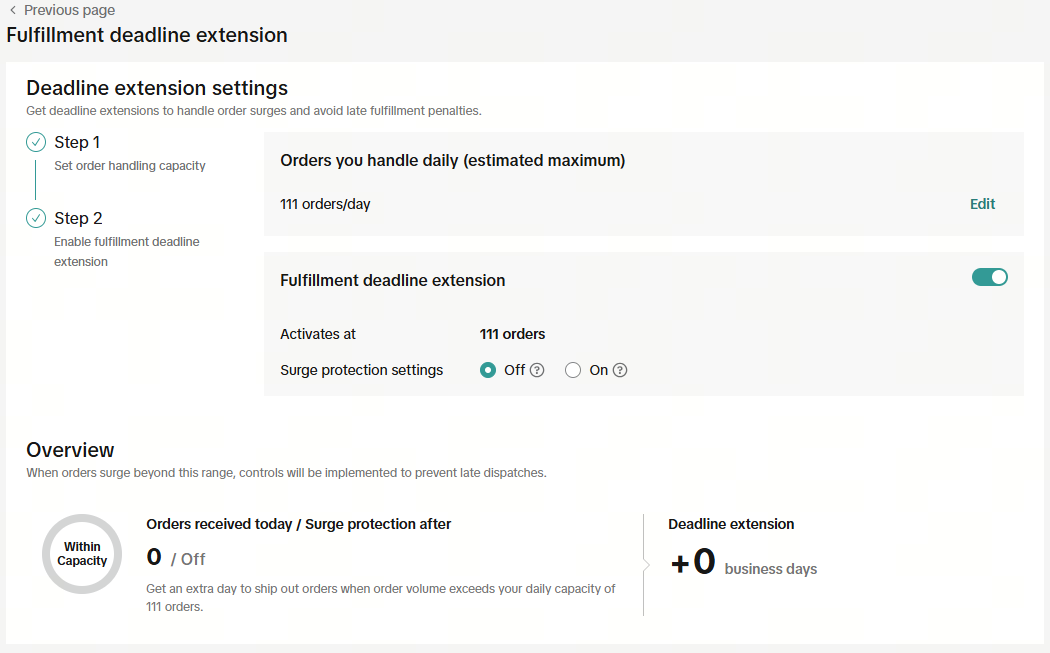Click the Within Capacity ring indicator

pyautogui.click(x=82, y=554)
